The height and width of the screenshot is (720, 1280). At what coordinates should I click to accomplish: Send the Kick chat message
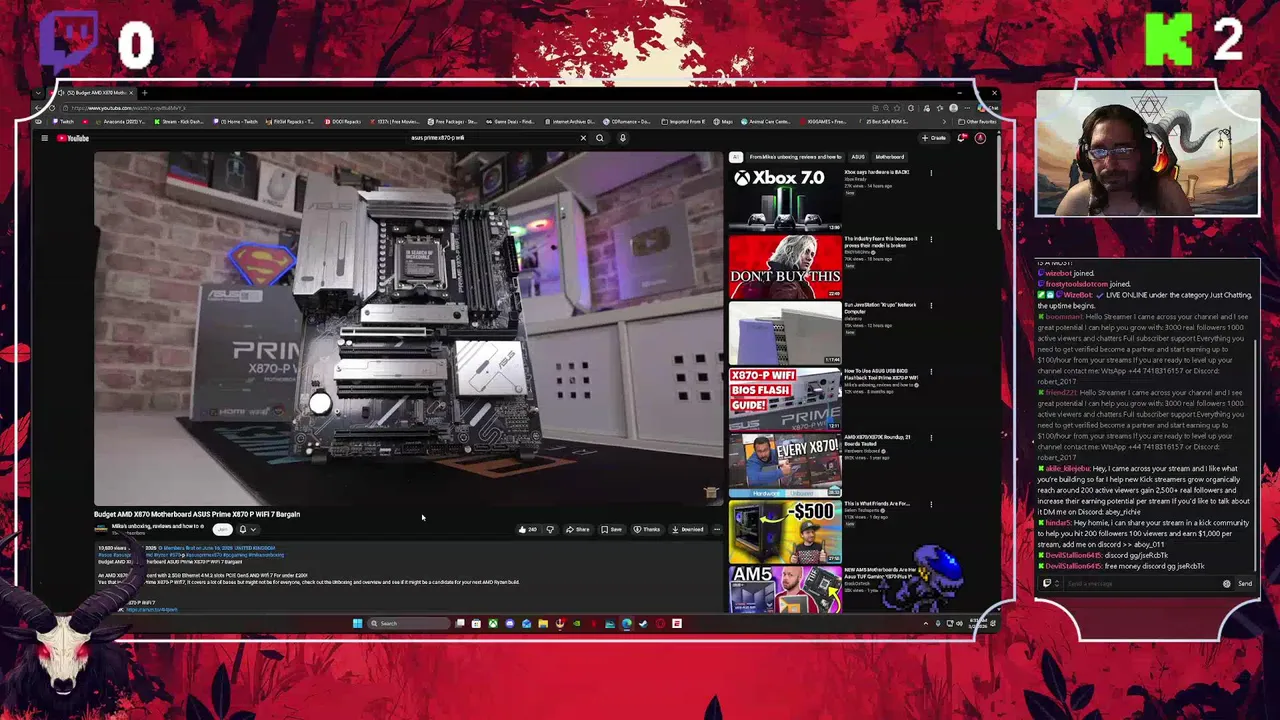[x=1245, y=583]
